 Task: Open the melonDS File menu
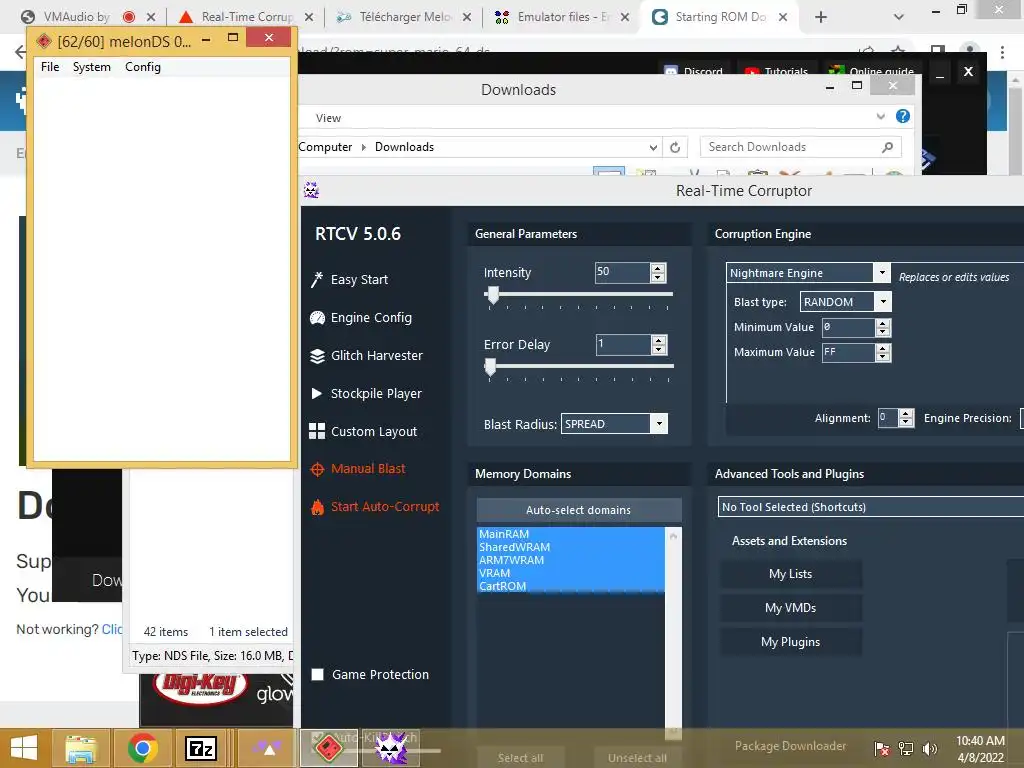click(50, 67)
